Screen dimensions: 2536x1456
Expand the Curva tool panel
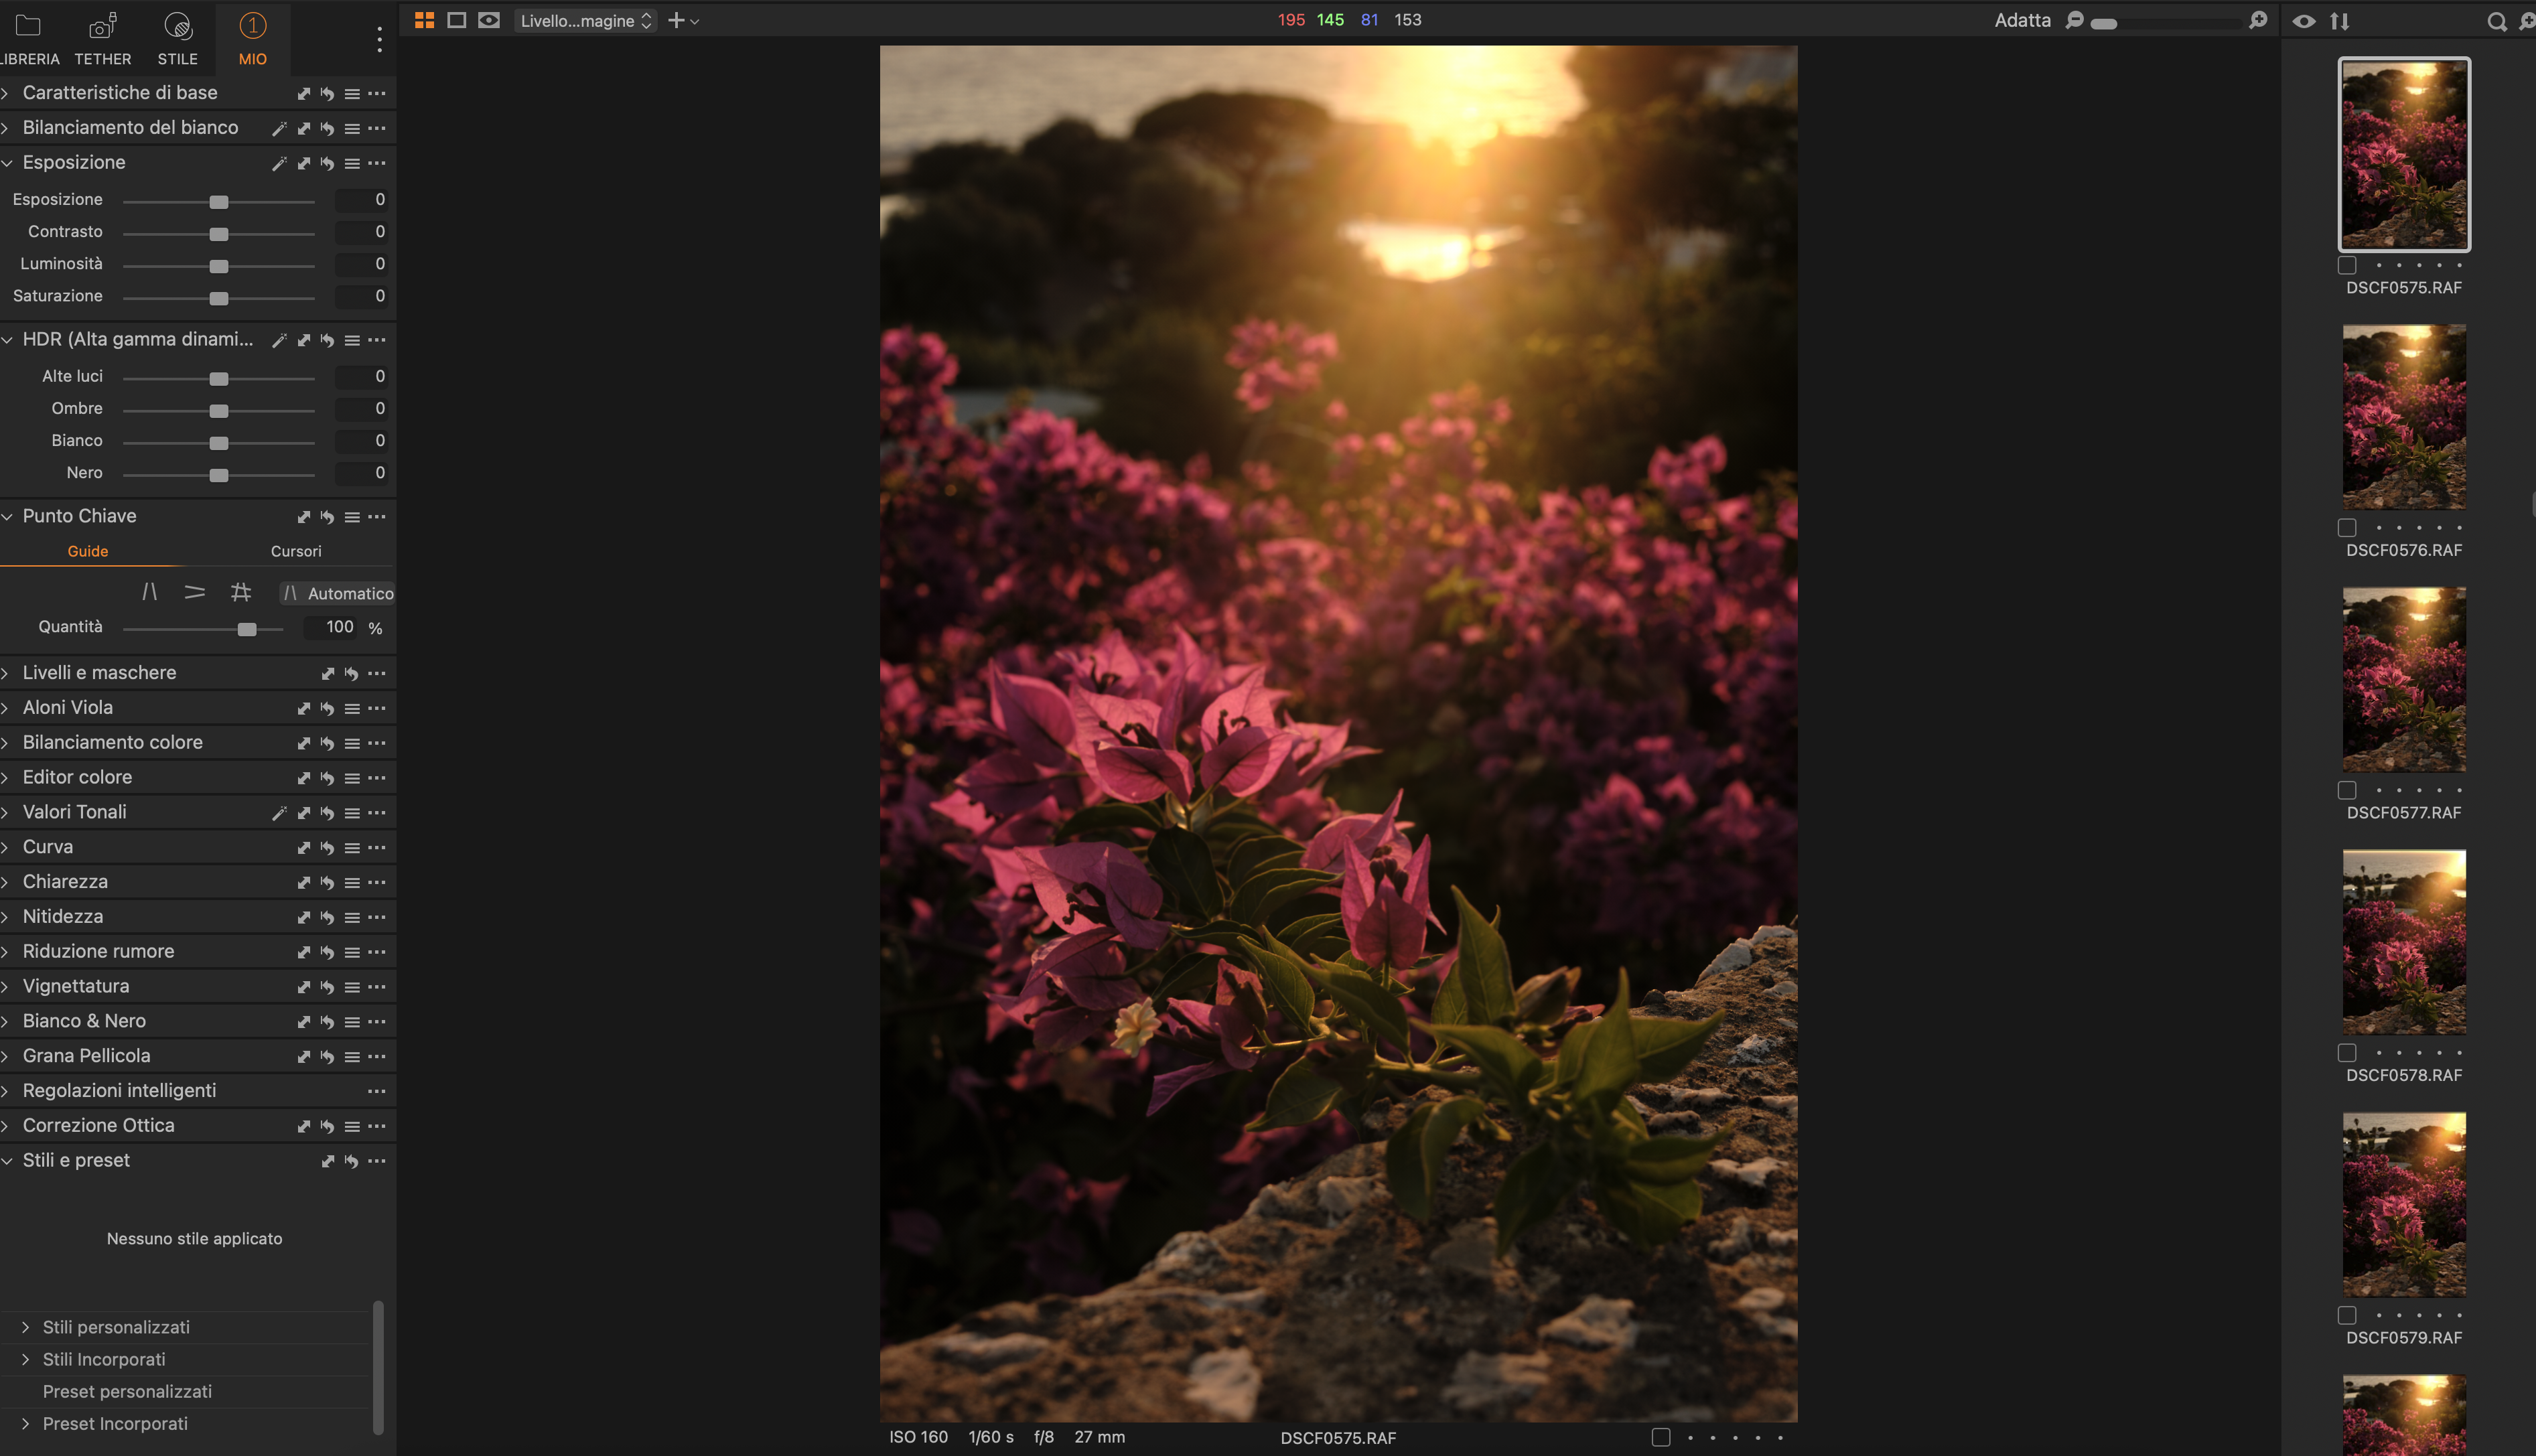coord(48,846)
